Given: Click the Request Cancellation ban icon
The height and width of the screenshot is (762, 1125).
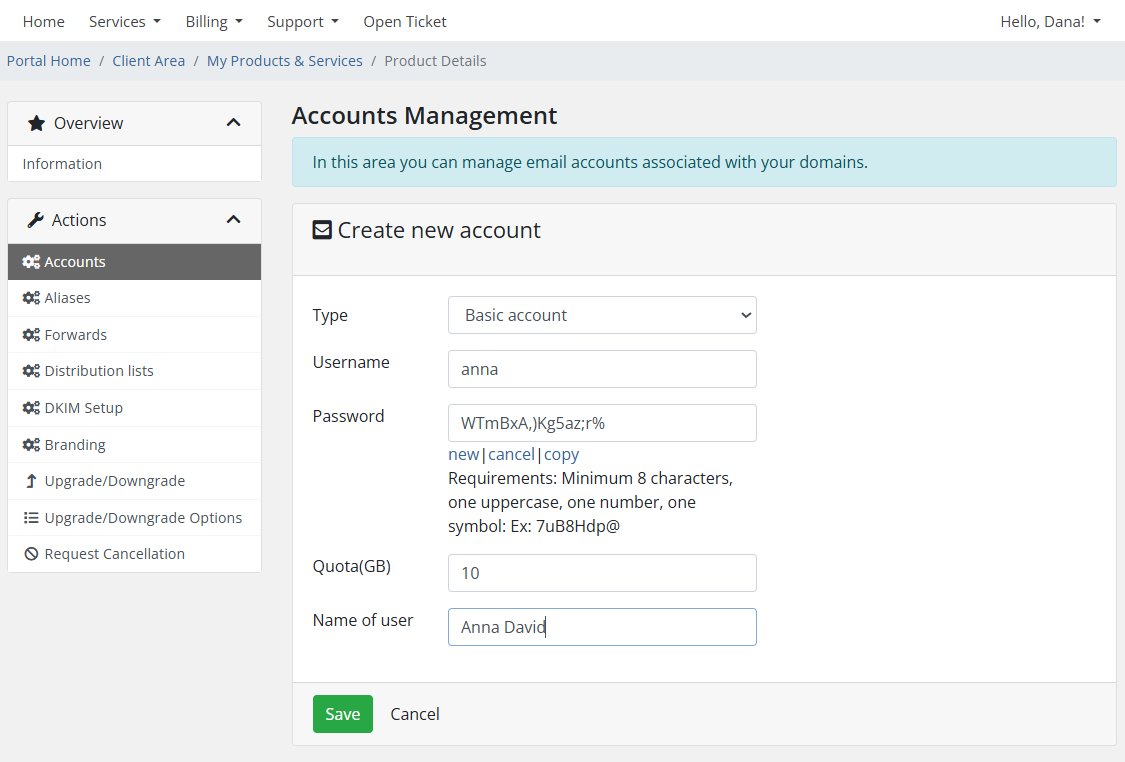Looking at the screenshot, I should tap(31, 554).
